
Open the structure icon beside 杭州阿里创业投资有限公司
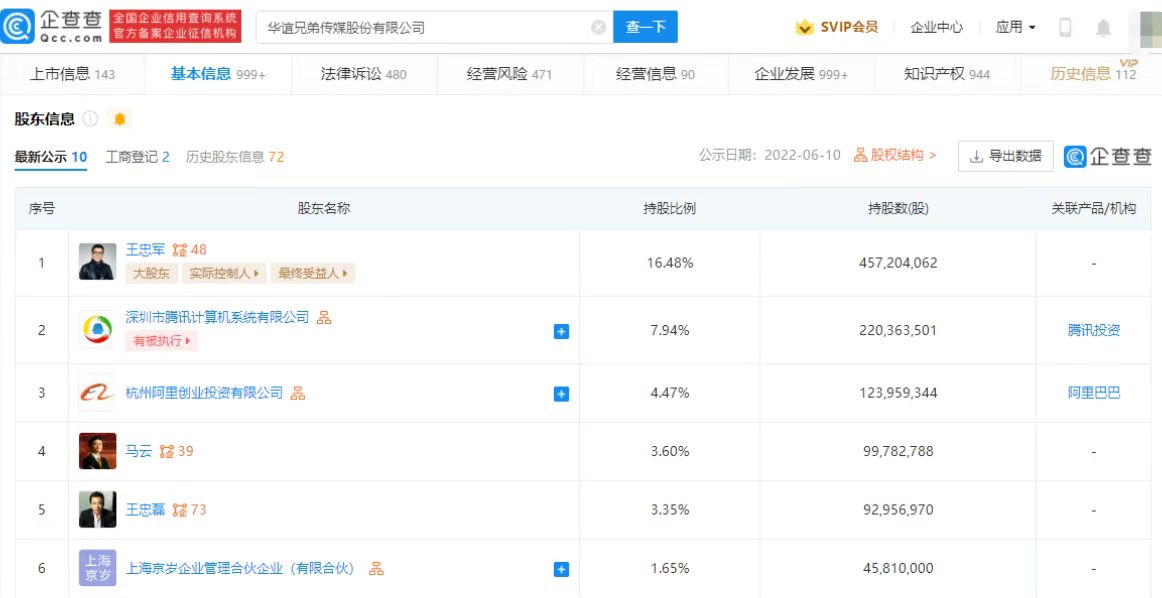coord(298,393)
